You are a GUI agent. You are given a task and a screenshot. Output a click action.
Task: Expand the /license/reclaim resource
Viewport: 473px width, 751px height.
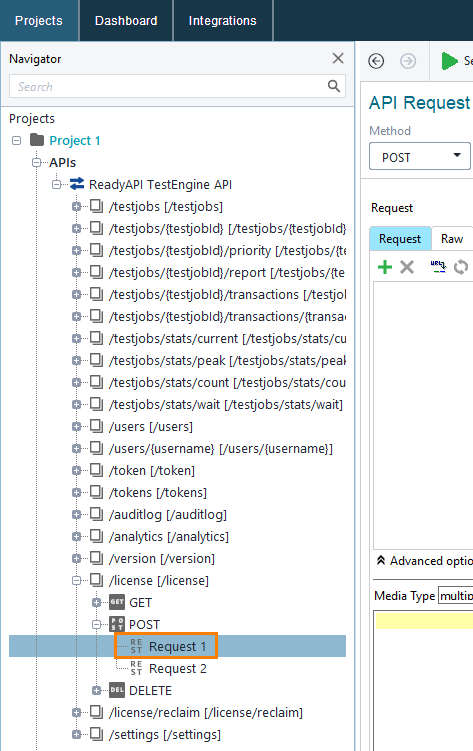77,713
